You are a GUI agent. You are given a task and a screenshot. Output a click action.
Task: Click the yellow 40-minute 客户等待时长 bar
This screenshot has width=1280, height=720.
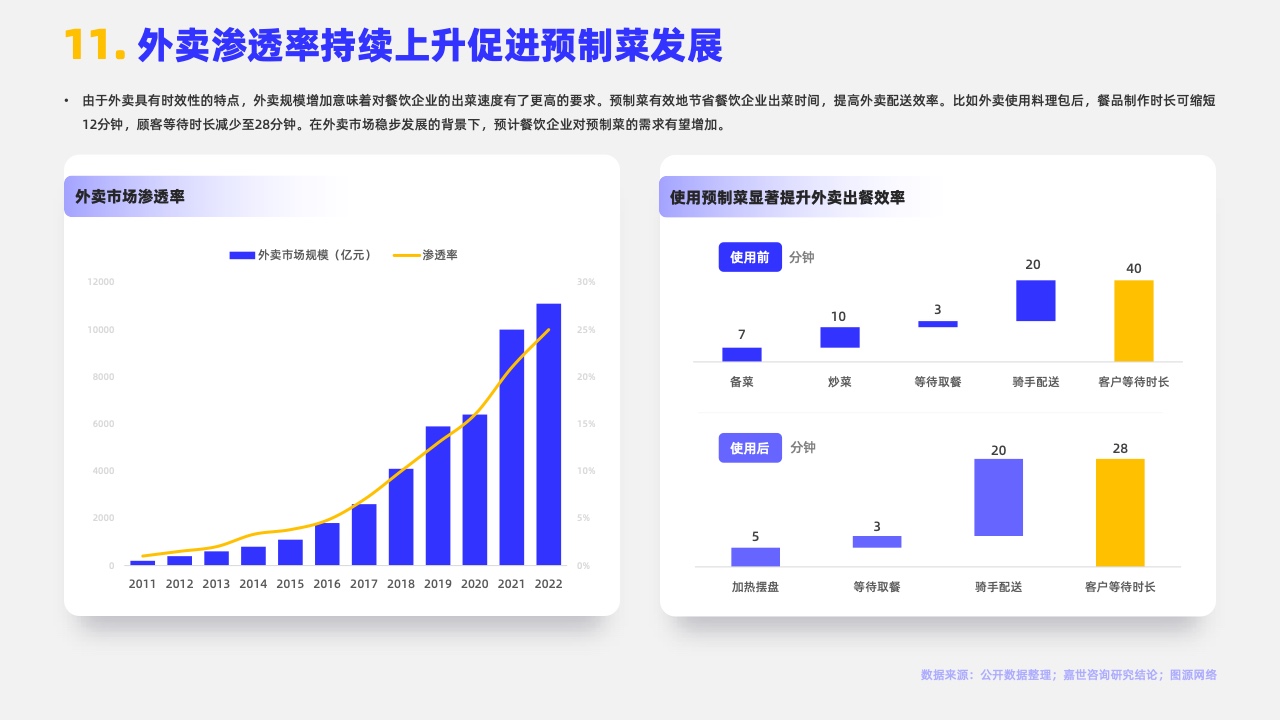(x=1133, y=320)
